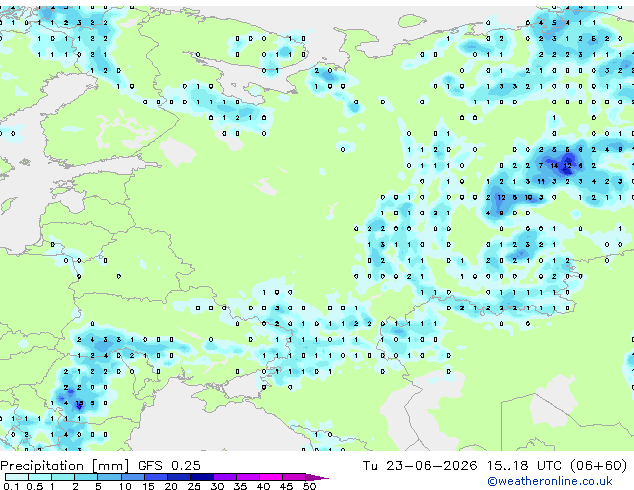Click the '0.5' legend scale label
Image resolution: width=634 pixels, height=490 pixels.
(x=35, y=486)
